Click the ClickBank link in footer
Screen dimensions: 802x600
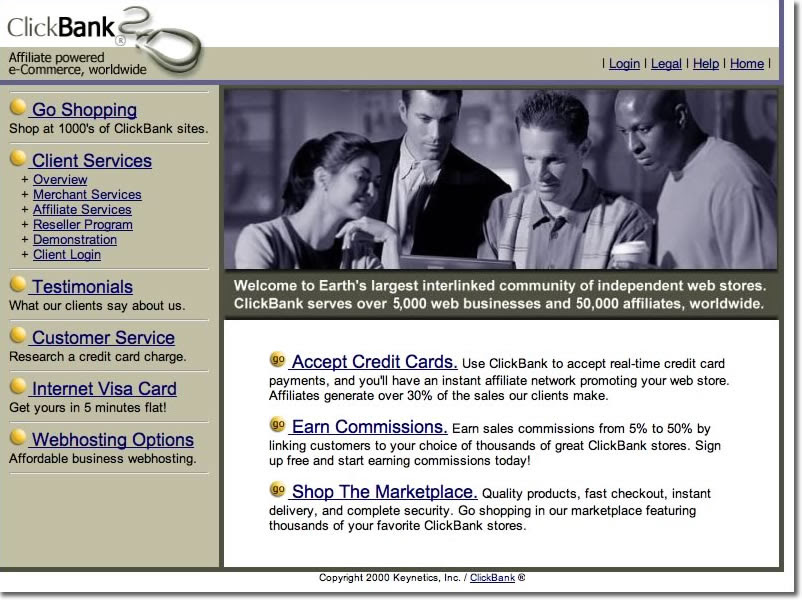pos(493,577)
